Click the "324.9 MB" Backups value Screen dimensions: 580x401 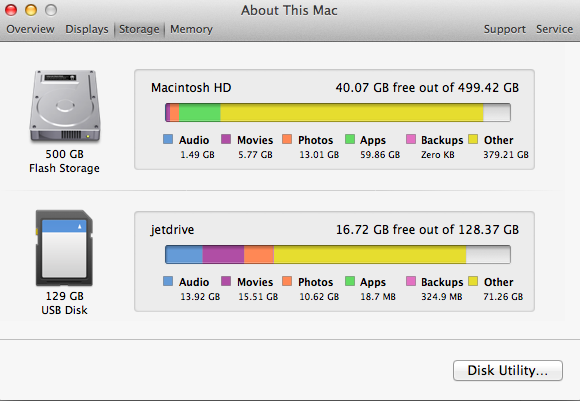(442, 297)
